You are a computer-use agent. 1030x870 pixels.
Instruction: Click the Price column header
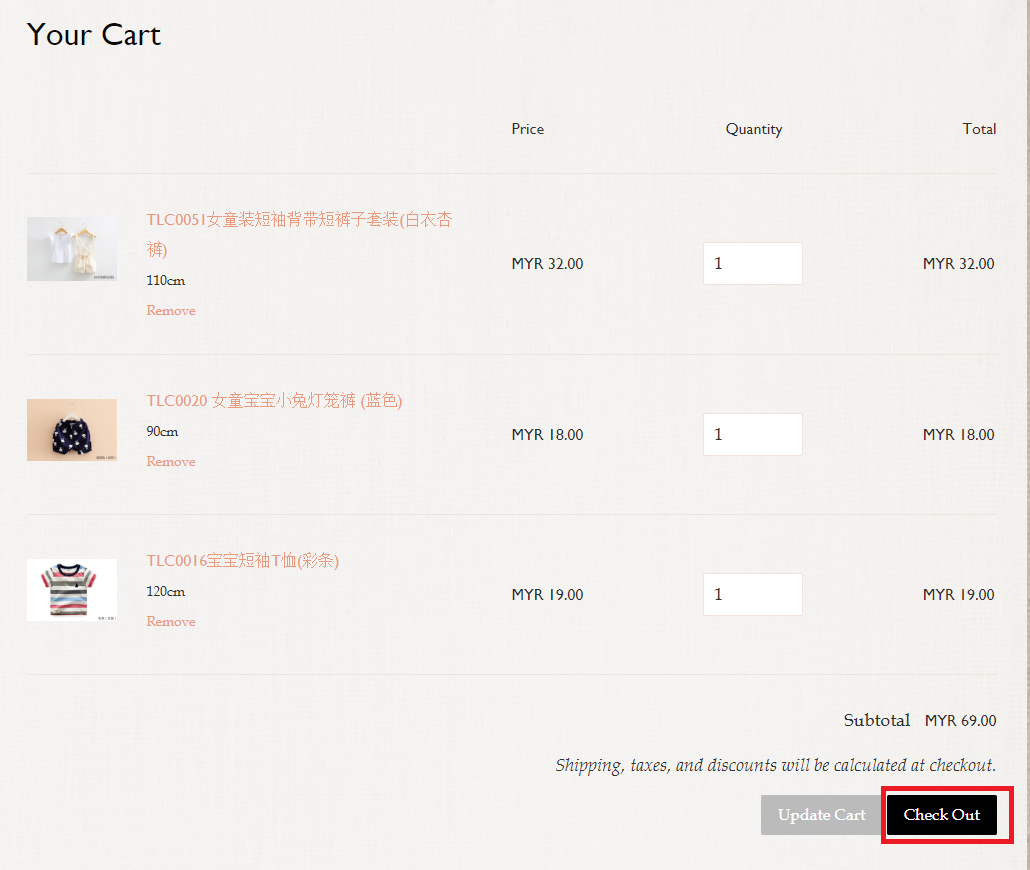coord(527,129)
